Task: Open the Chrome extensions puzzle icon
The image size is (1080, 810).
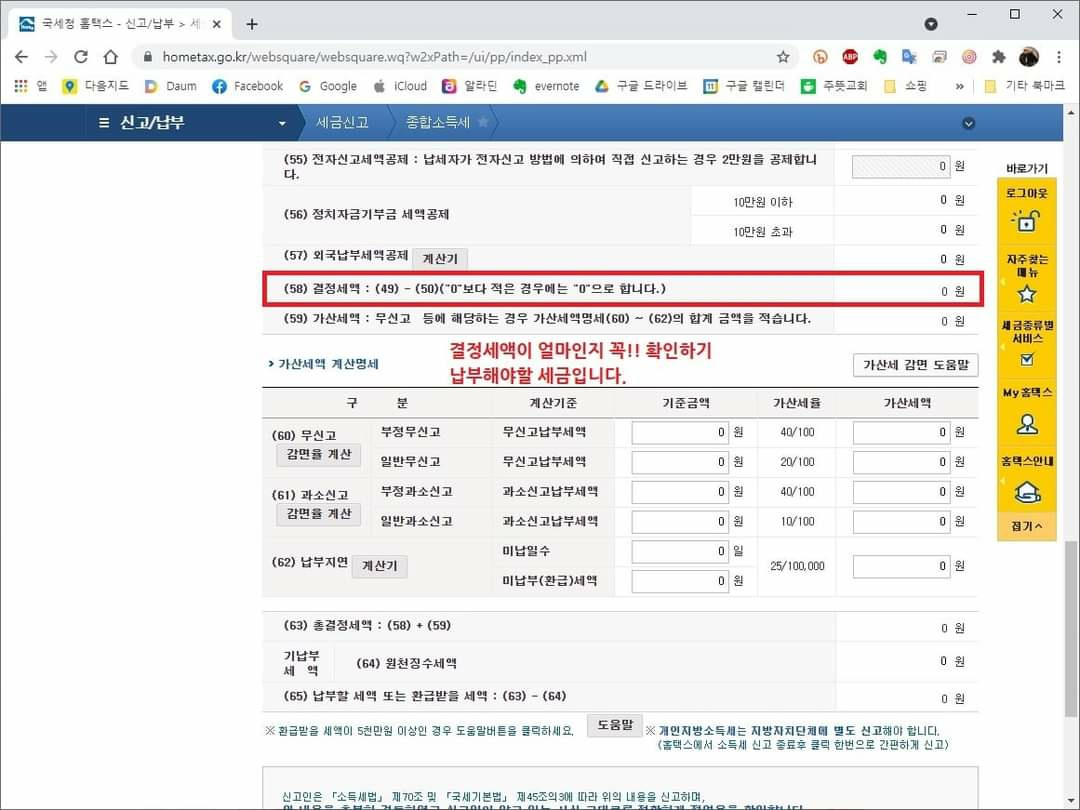Action: pyautogui.click(x=998, y=57)
